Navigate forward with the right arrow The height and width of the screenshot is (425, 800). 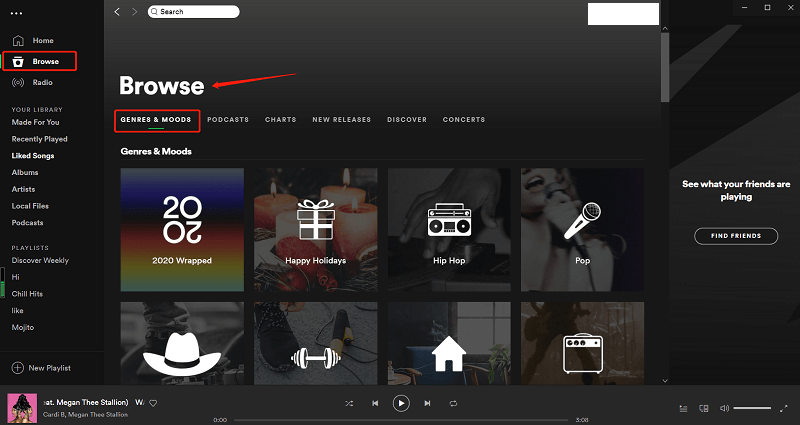point(134,11)
